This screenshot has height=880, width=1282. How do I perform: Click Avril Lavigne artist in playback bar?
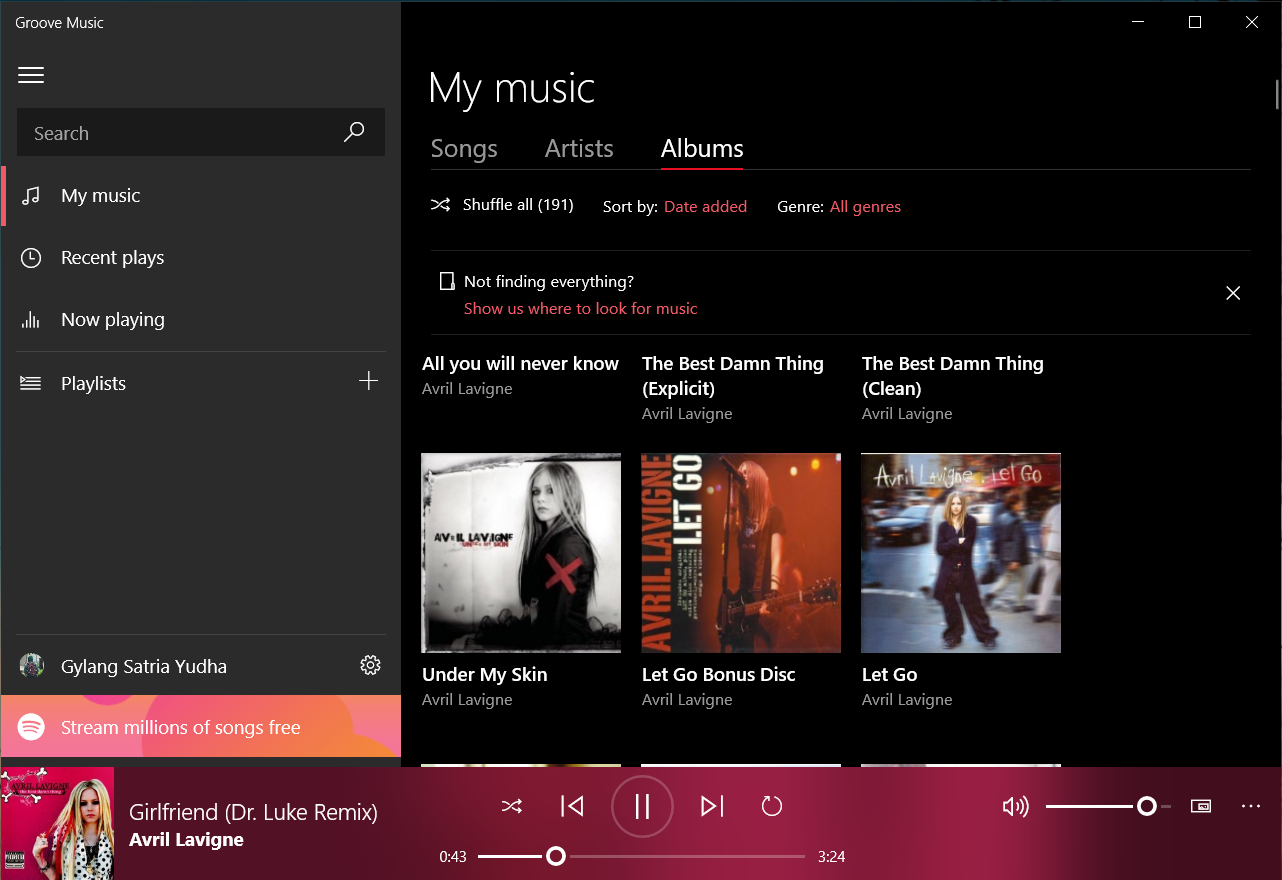187,840
